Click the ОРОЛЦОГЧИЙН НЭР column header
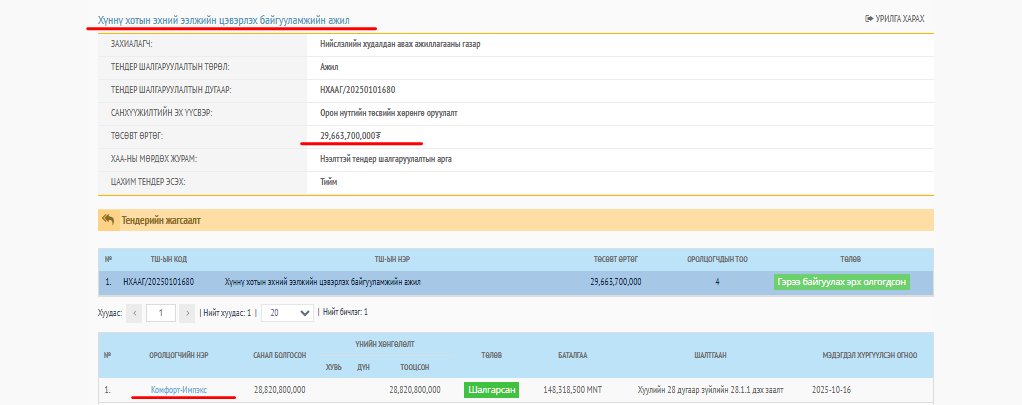This screenshot has width=1022, height=405. point(179,355)
